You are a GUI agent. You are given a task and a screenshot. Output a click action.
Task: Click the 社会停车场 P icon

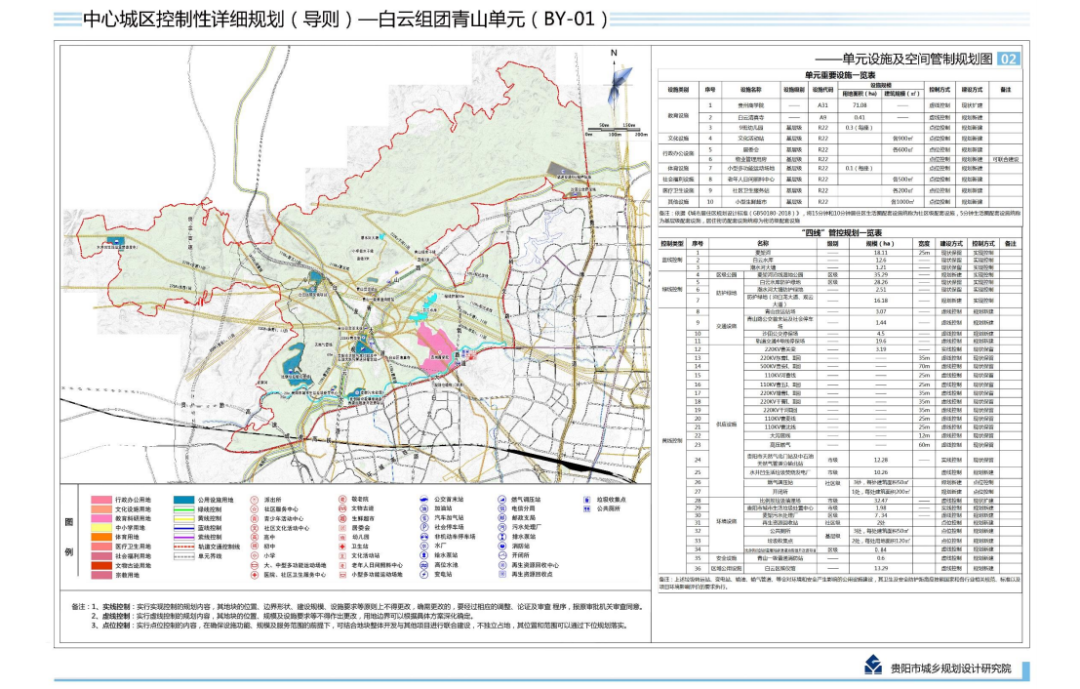click(x=425, y=527)
